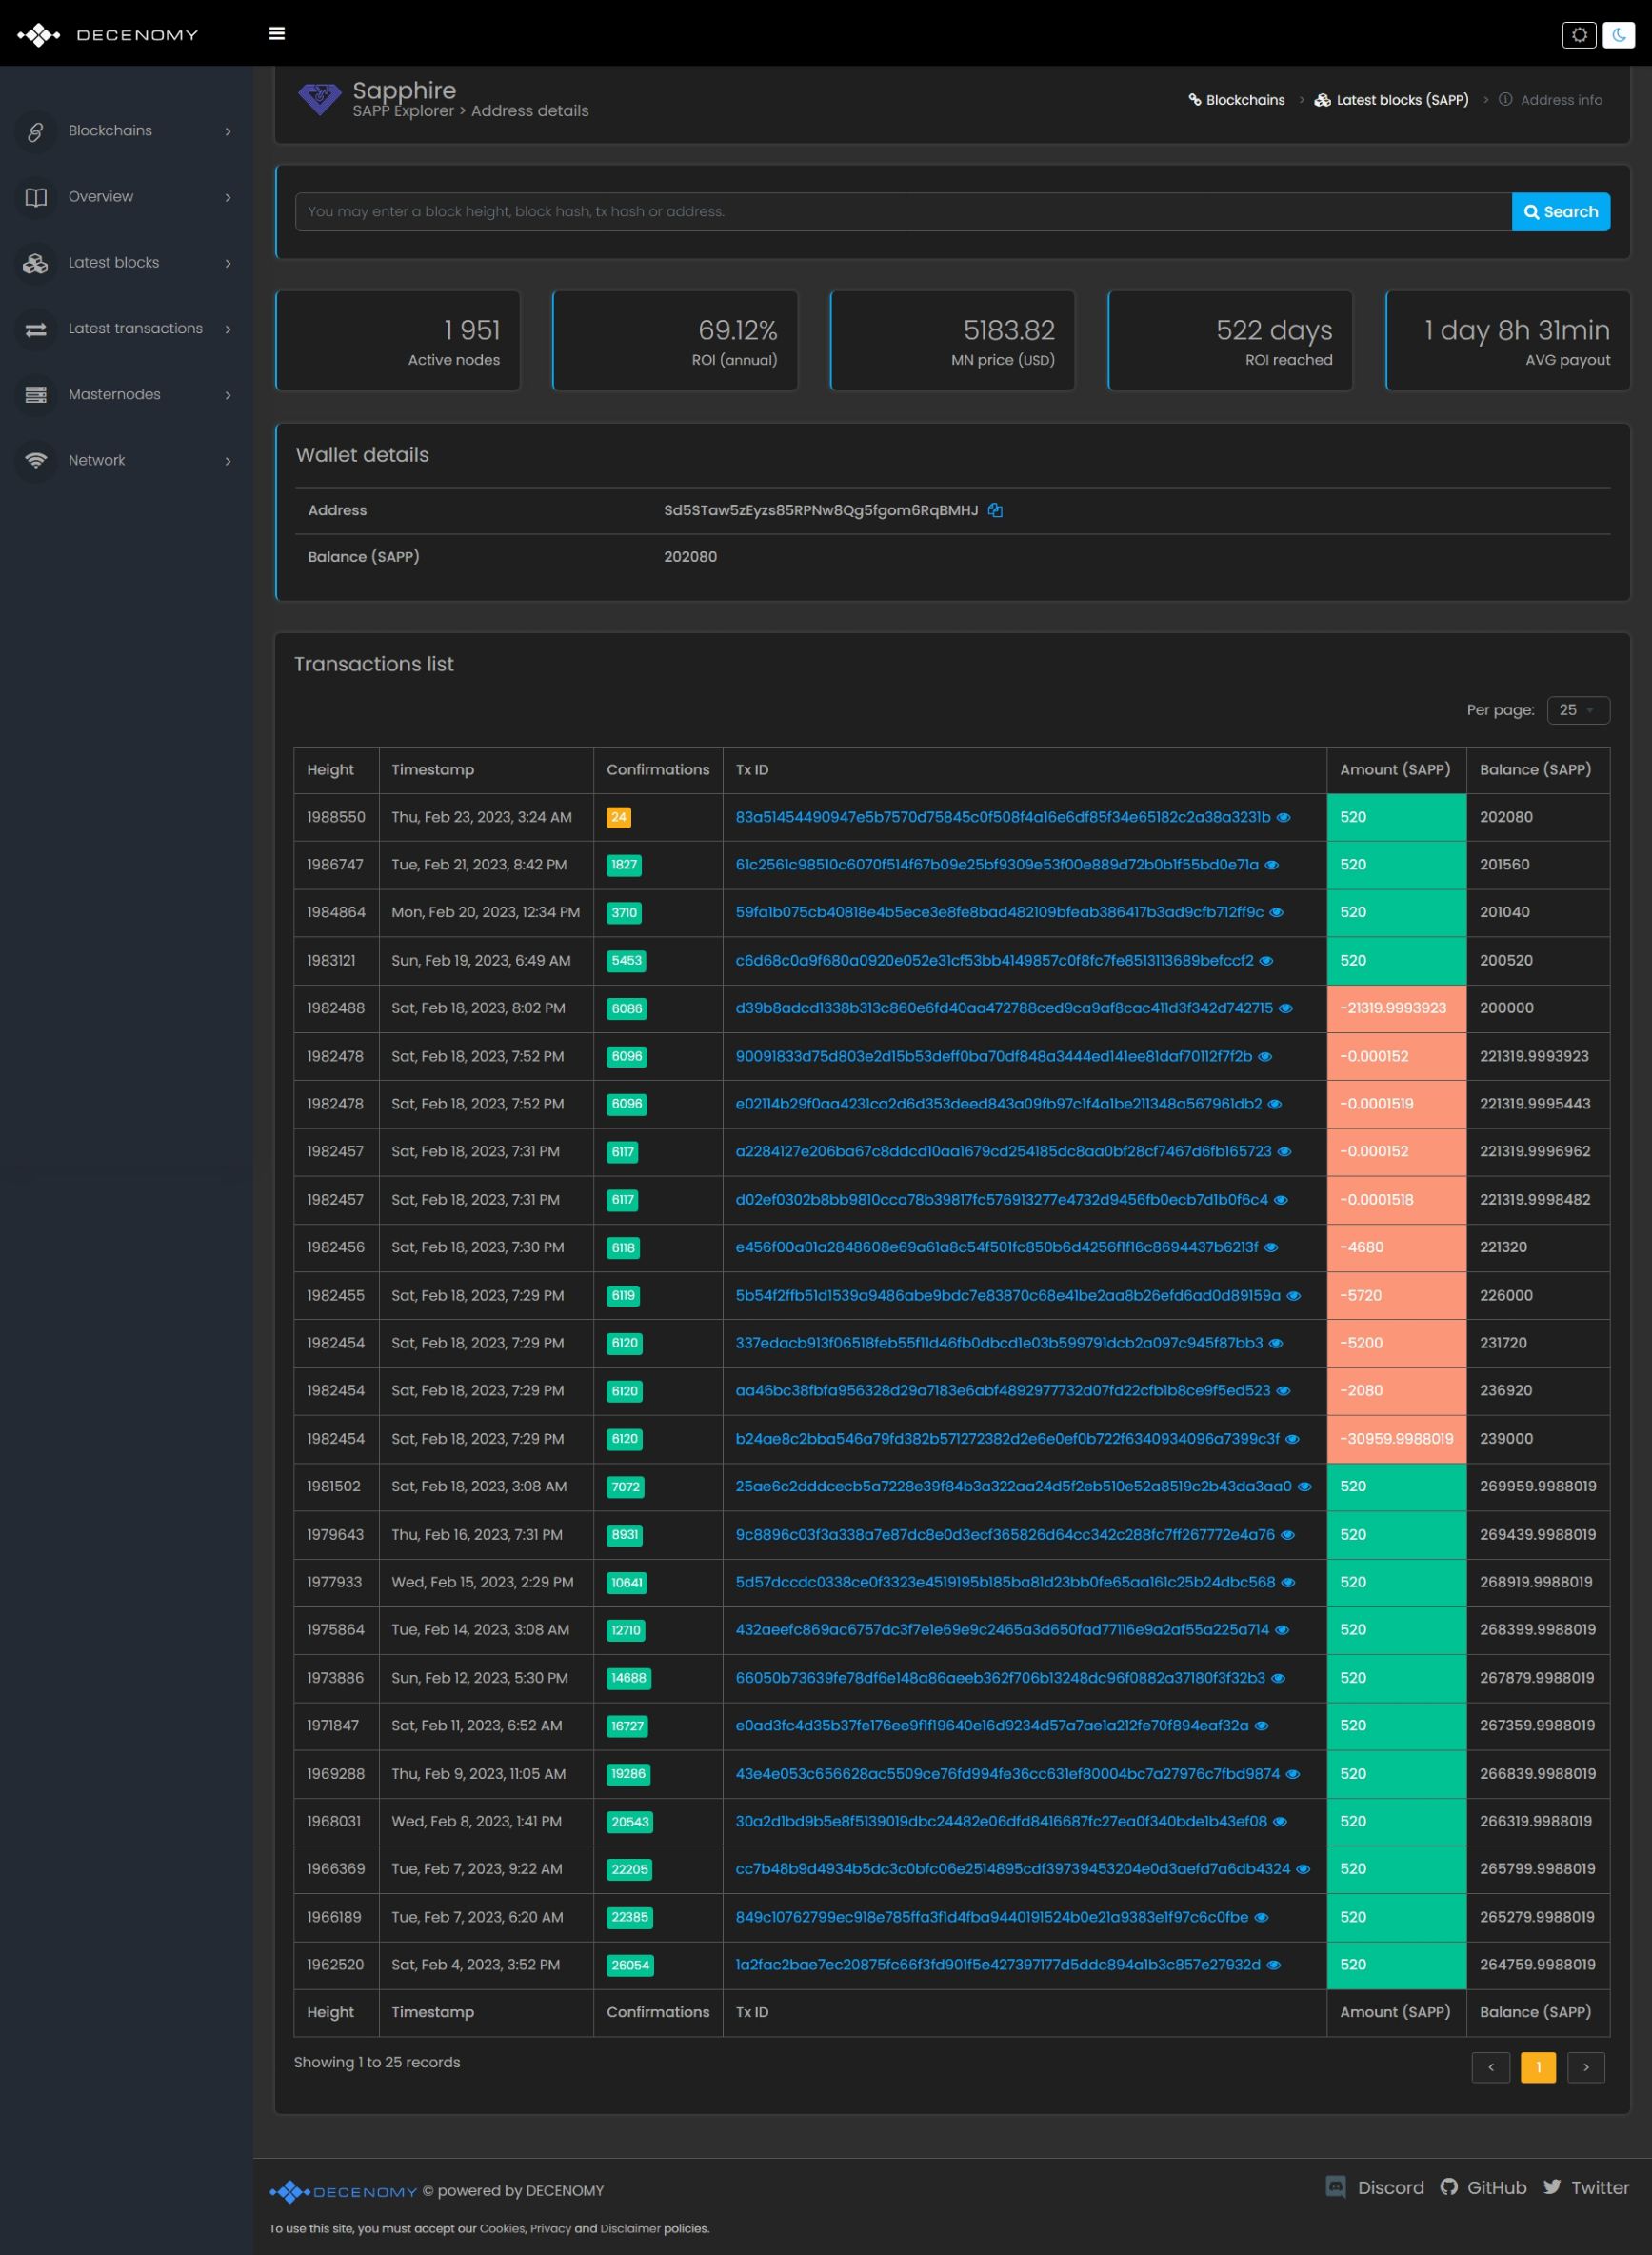Click the DECENOMY logo in top bar
This screenshot has height=2255, width=1652.
tap(108, 35)
